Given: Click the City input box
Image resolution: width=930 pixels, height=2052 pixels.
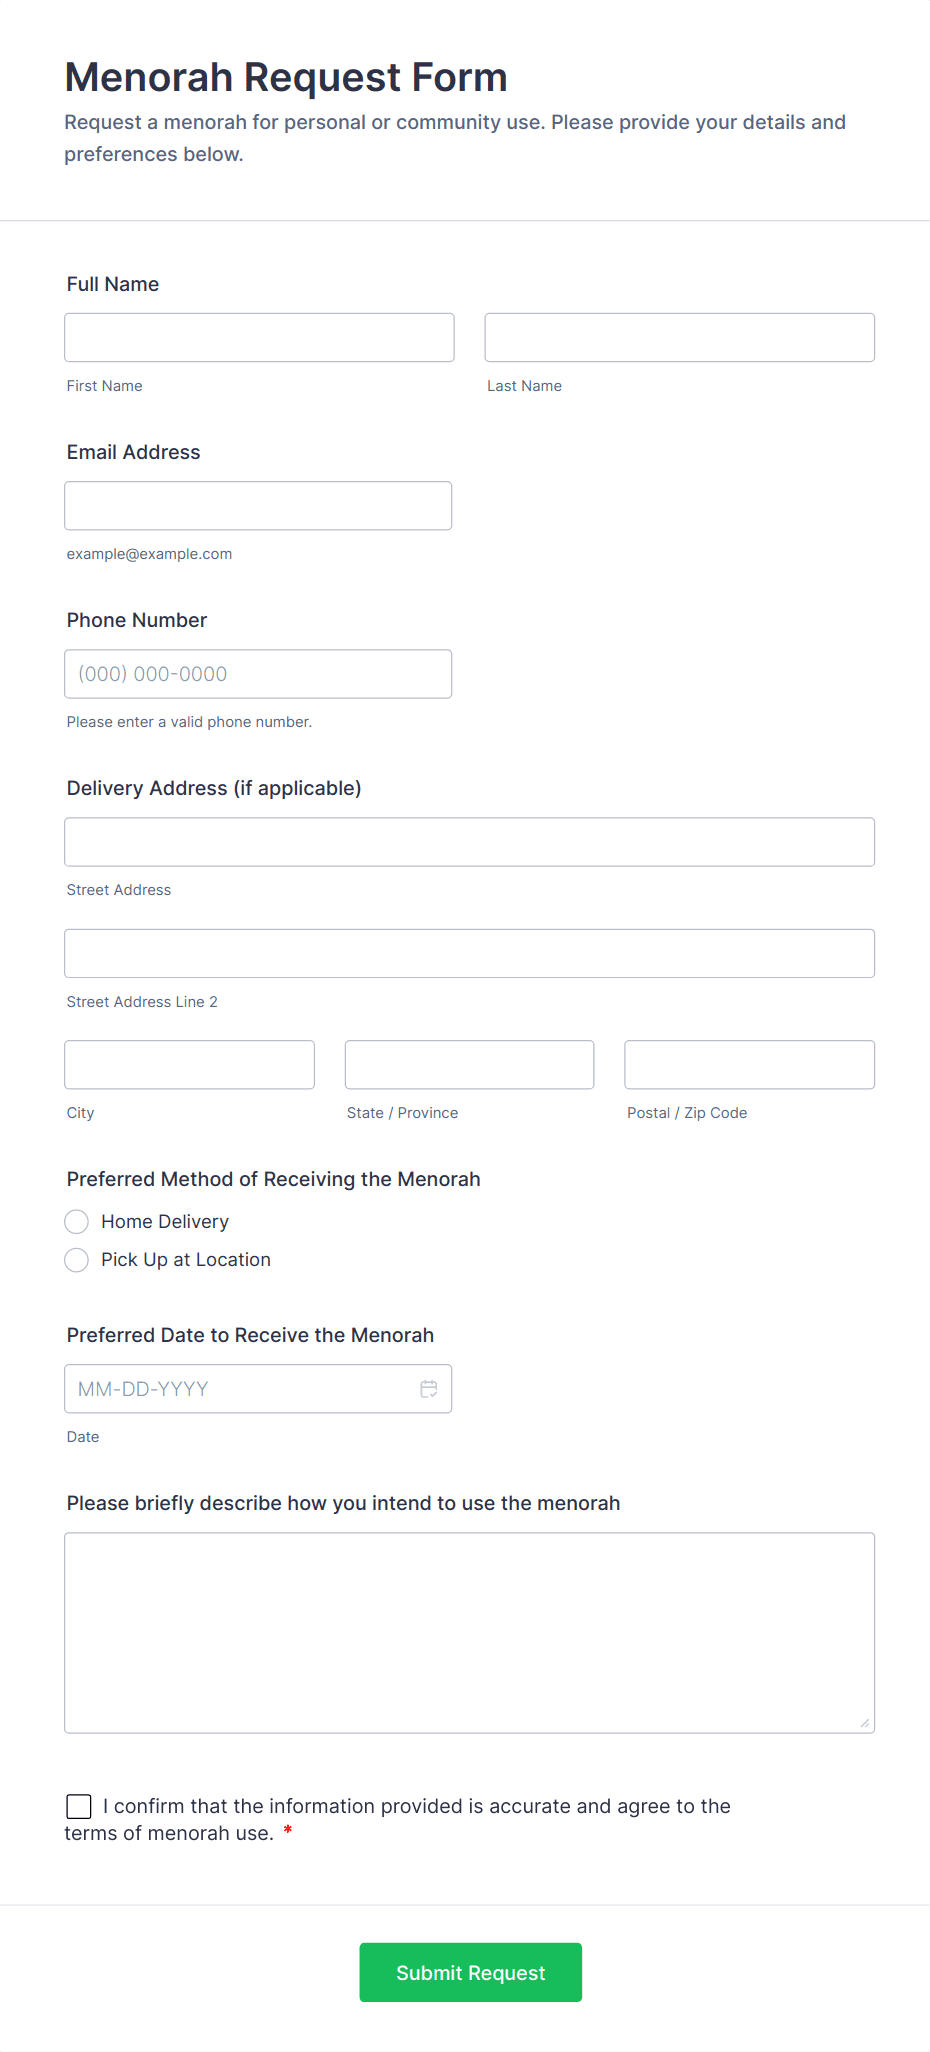Looking at the screenshot, I should point(189,1065).
